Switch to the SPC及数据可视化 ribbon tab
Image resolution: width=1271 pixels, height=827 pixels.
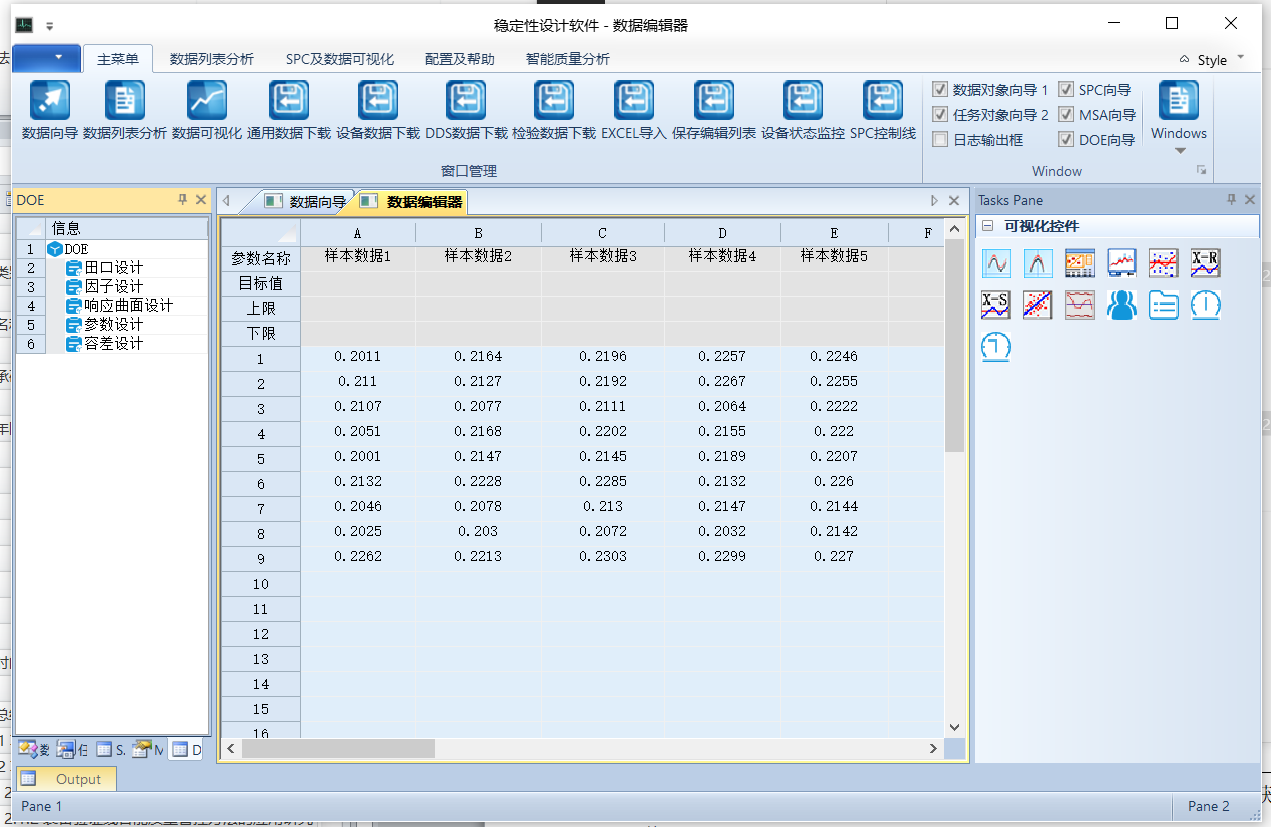click(x=339, y=59)
